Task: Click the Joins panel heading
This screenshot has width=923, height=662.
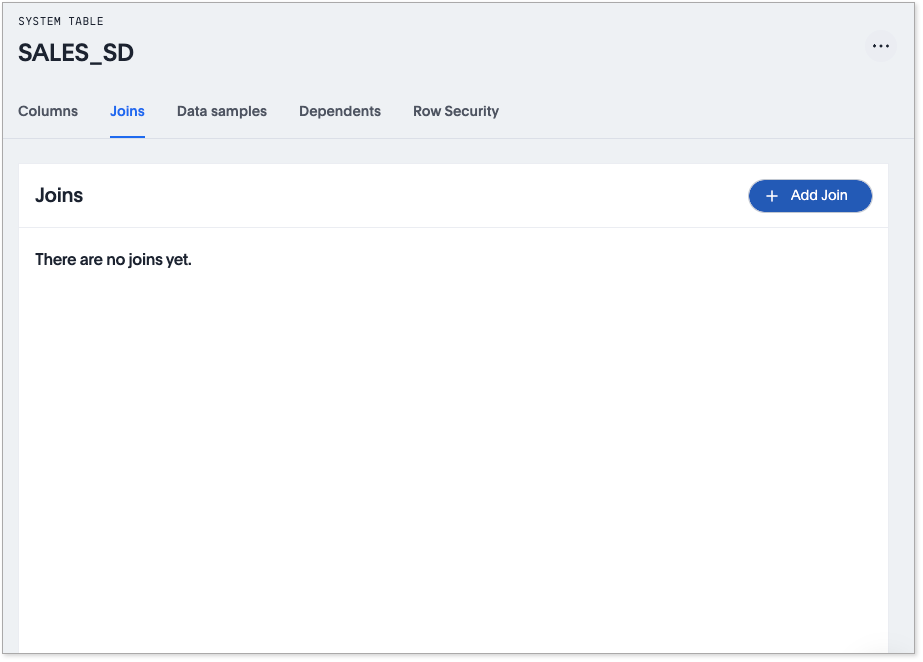Action: (x=59, y=196)
